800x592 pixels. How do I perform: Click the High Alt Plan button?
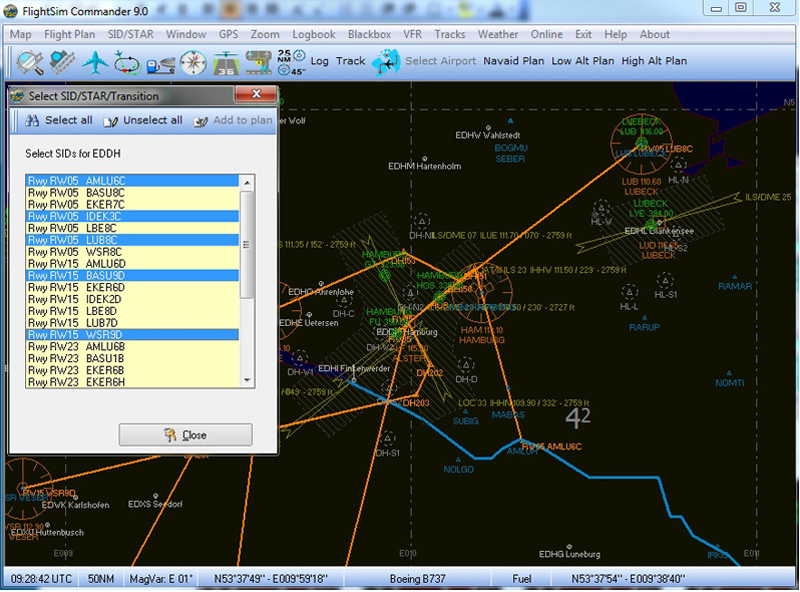(654, 61)
